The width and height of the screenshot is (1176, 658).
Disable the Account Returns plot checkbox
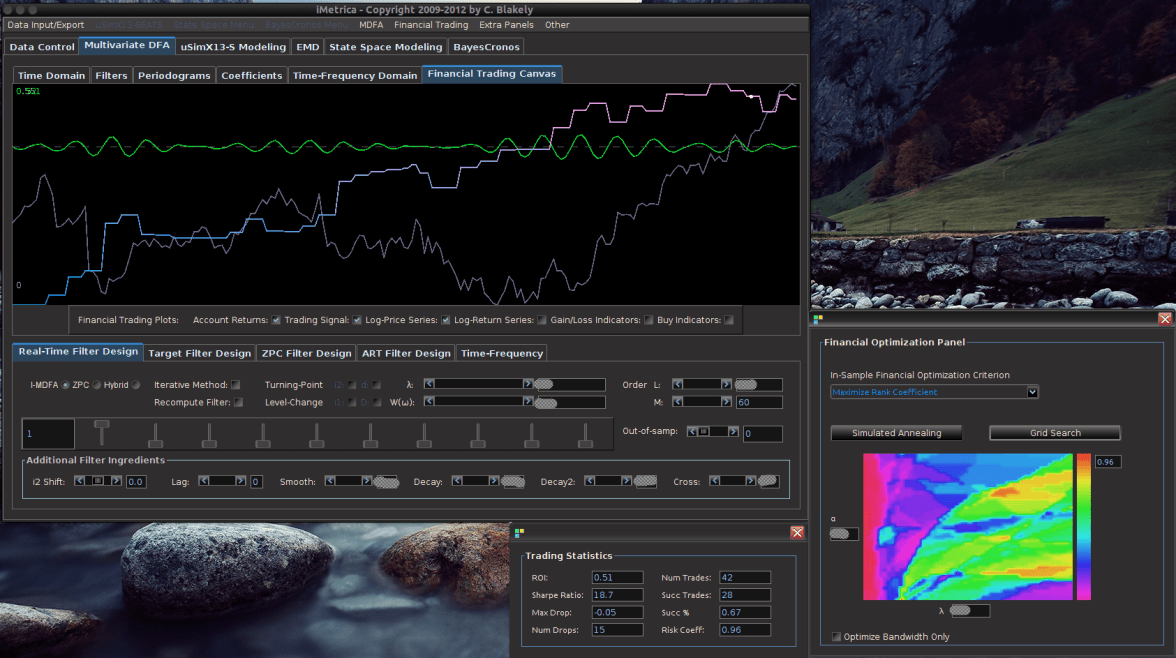[276, 320]
